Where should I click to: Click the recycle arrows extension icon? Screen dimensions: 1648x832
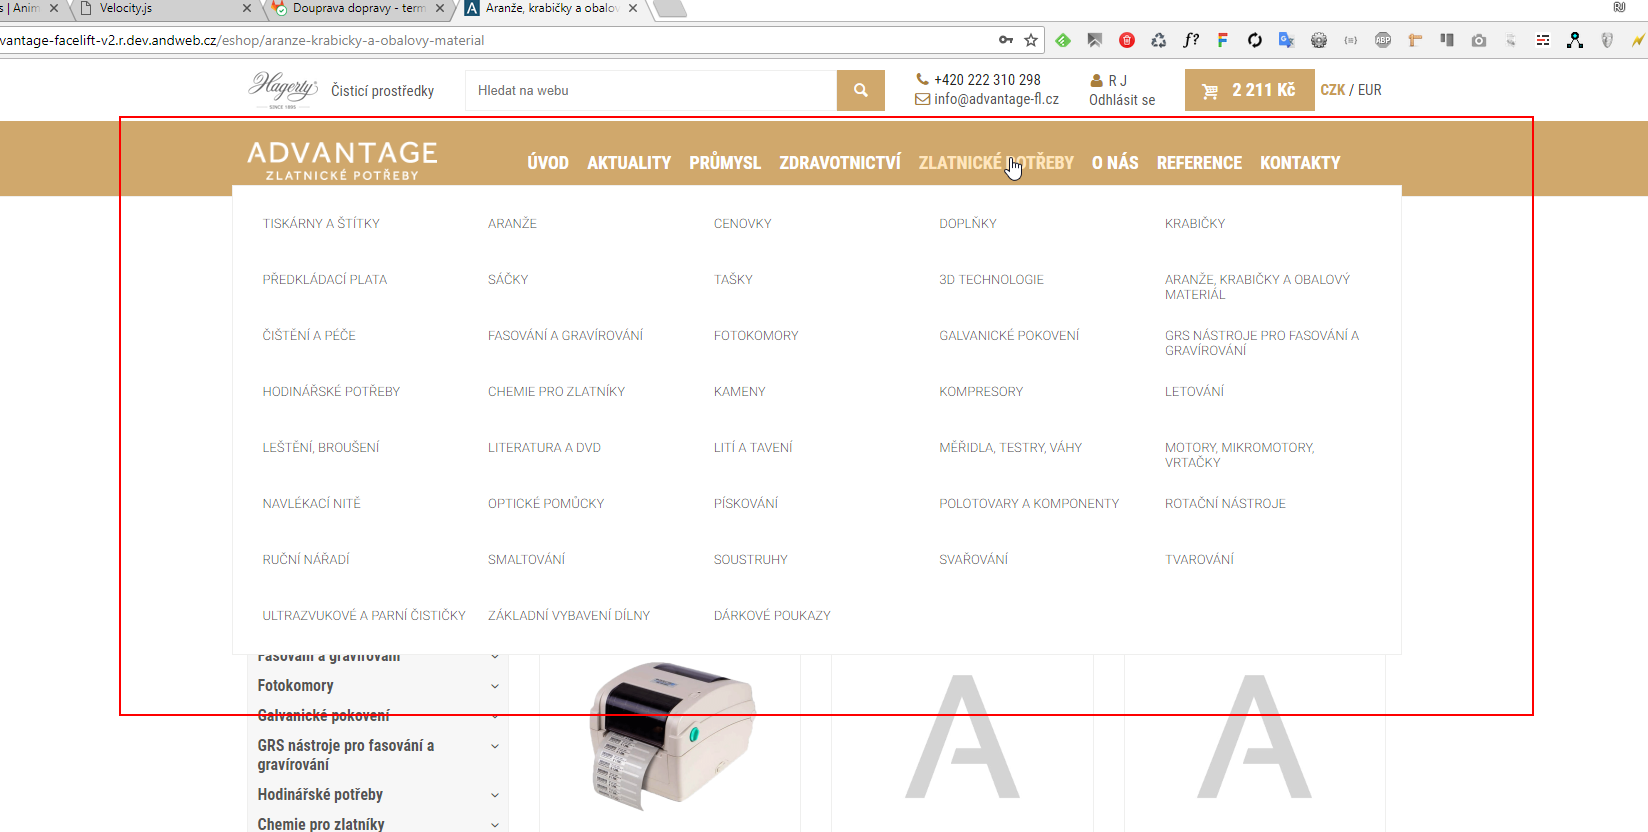click(1159, 40)
